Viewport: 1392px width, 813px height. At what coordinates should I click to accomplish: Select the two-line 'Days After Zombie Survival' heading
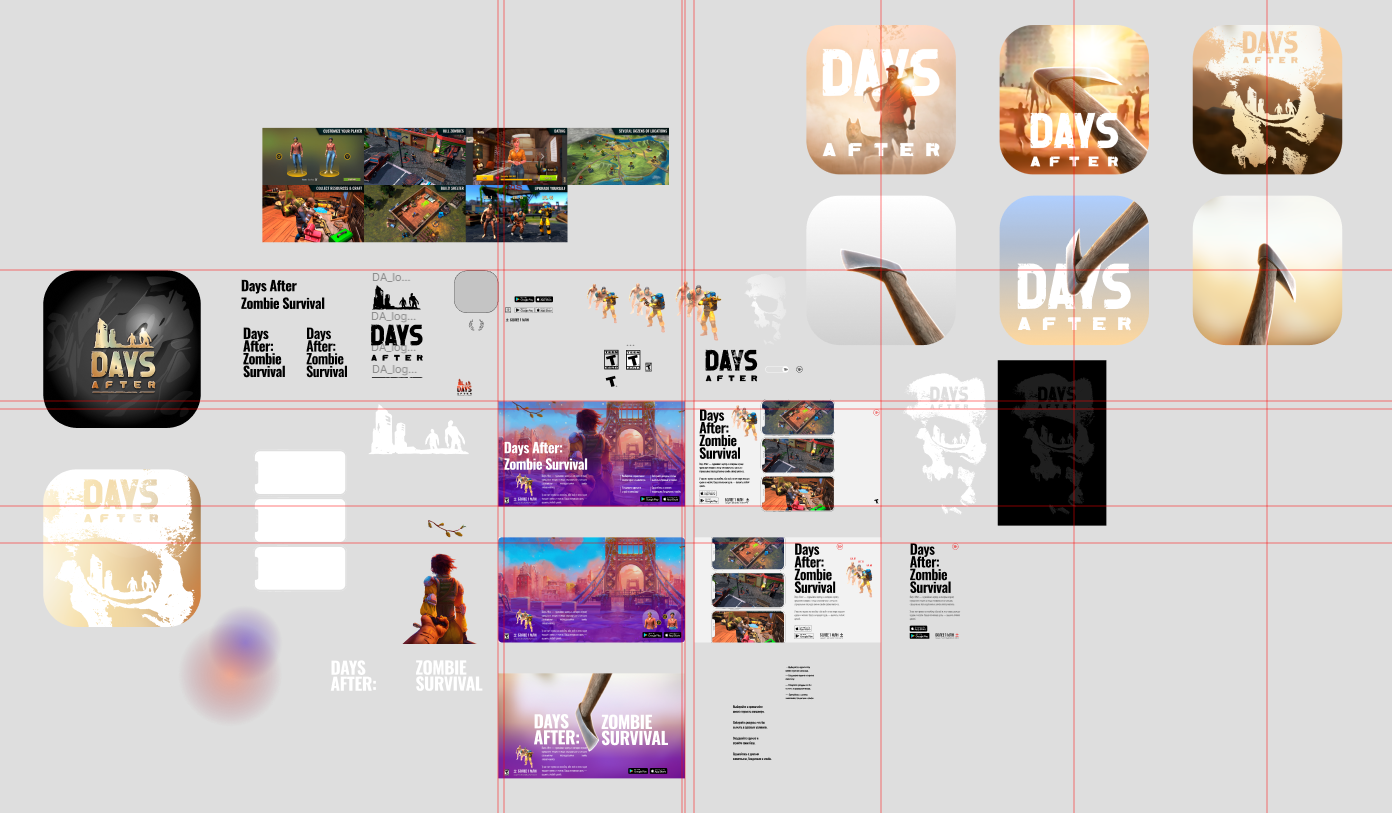pyautogui.click(x=283, y=294)
